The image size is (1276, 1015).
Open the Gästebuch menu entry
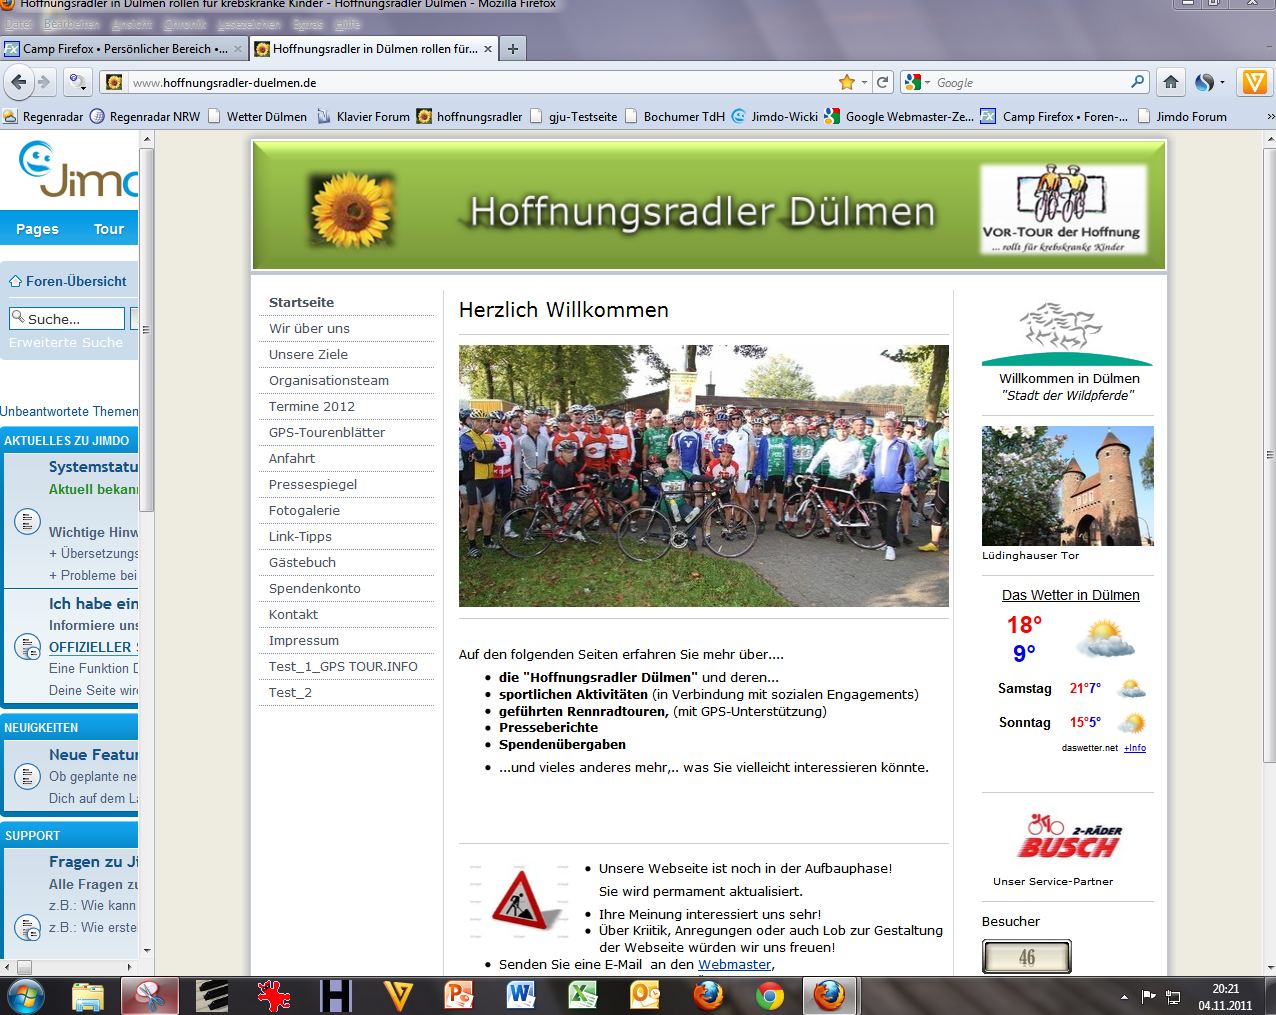click(302, 562)
